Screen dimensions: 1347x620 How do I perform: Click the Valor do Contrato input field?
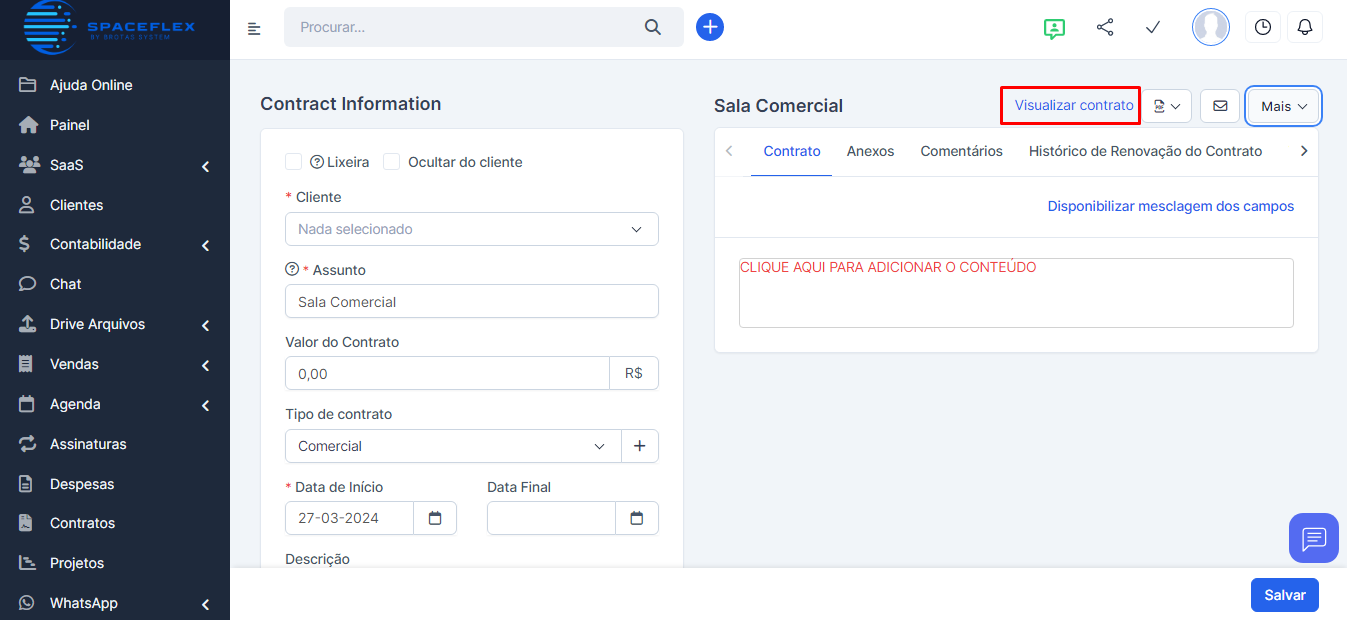pos(447,374)
